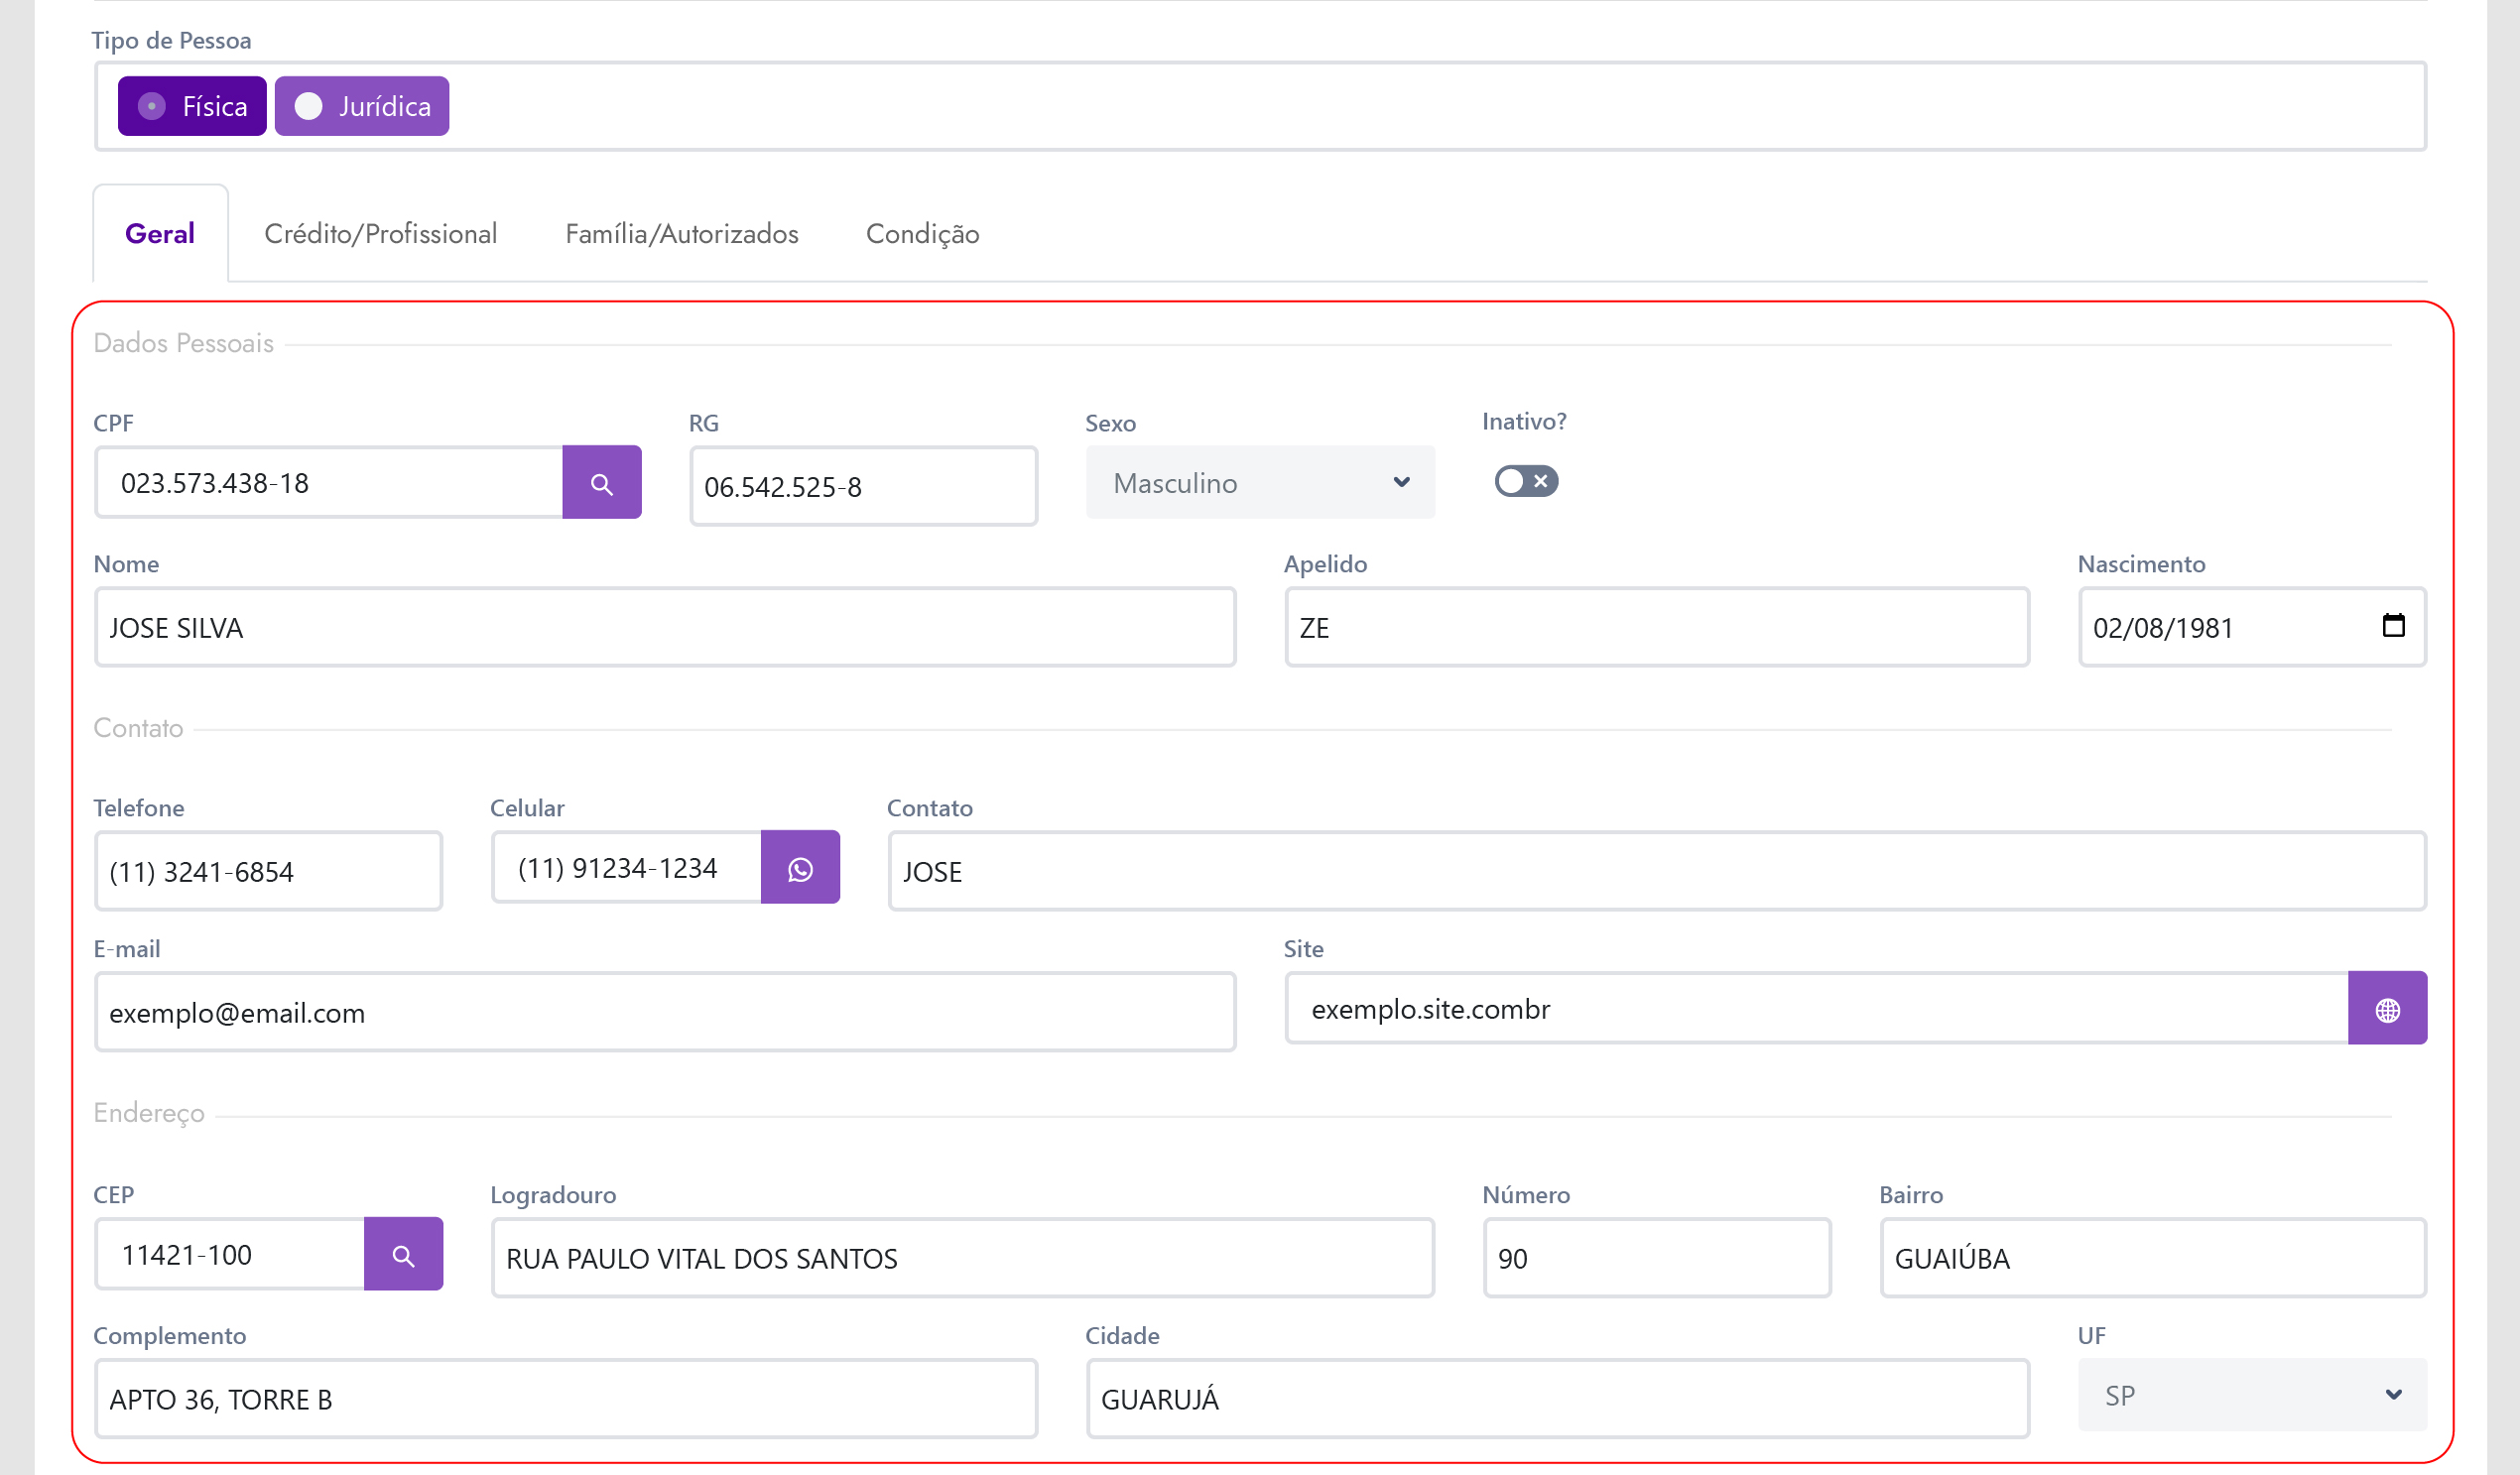Click the WhatsApp icon beside Celular

point(799,868)
